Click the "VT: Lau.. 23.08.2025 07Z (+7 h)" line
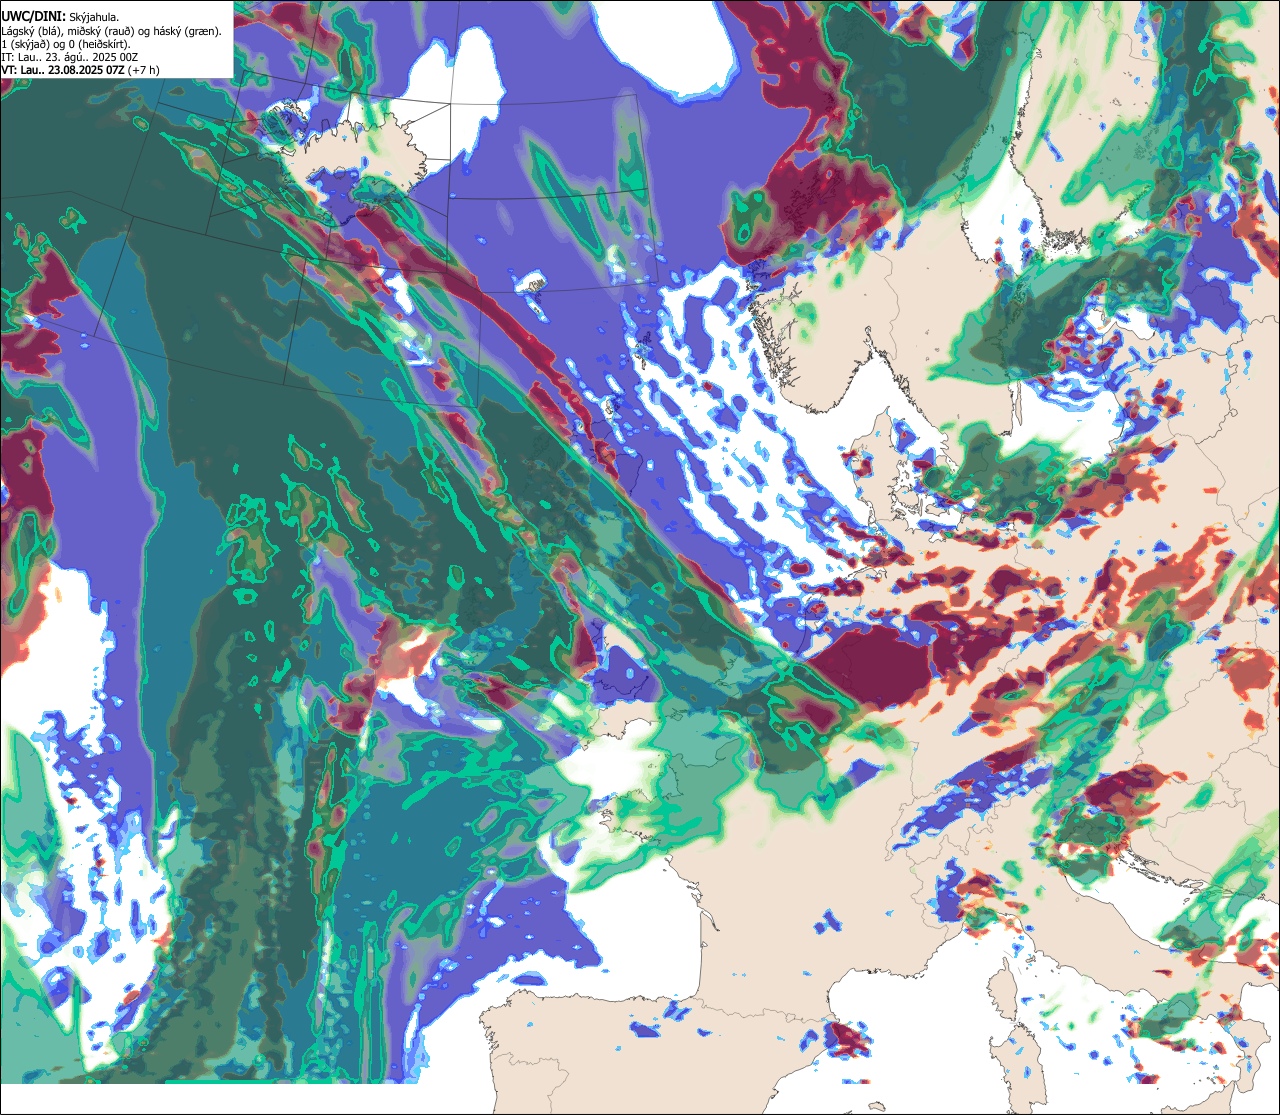Viewport: 1280px width, 1115px height. coord(80,70)
